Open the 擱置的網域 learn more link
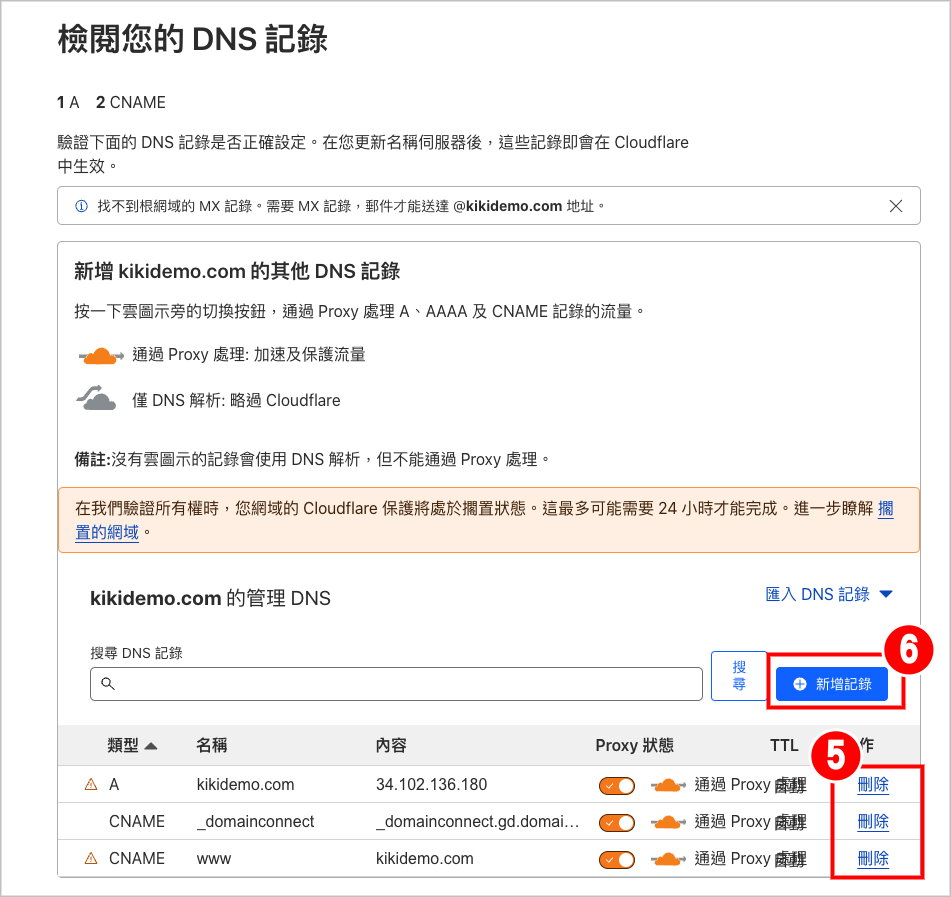This screenshot has height=897, width=951. 107,532
